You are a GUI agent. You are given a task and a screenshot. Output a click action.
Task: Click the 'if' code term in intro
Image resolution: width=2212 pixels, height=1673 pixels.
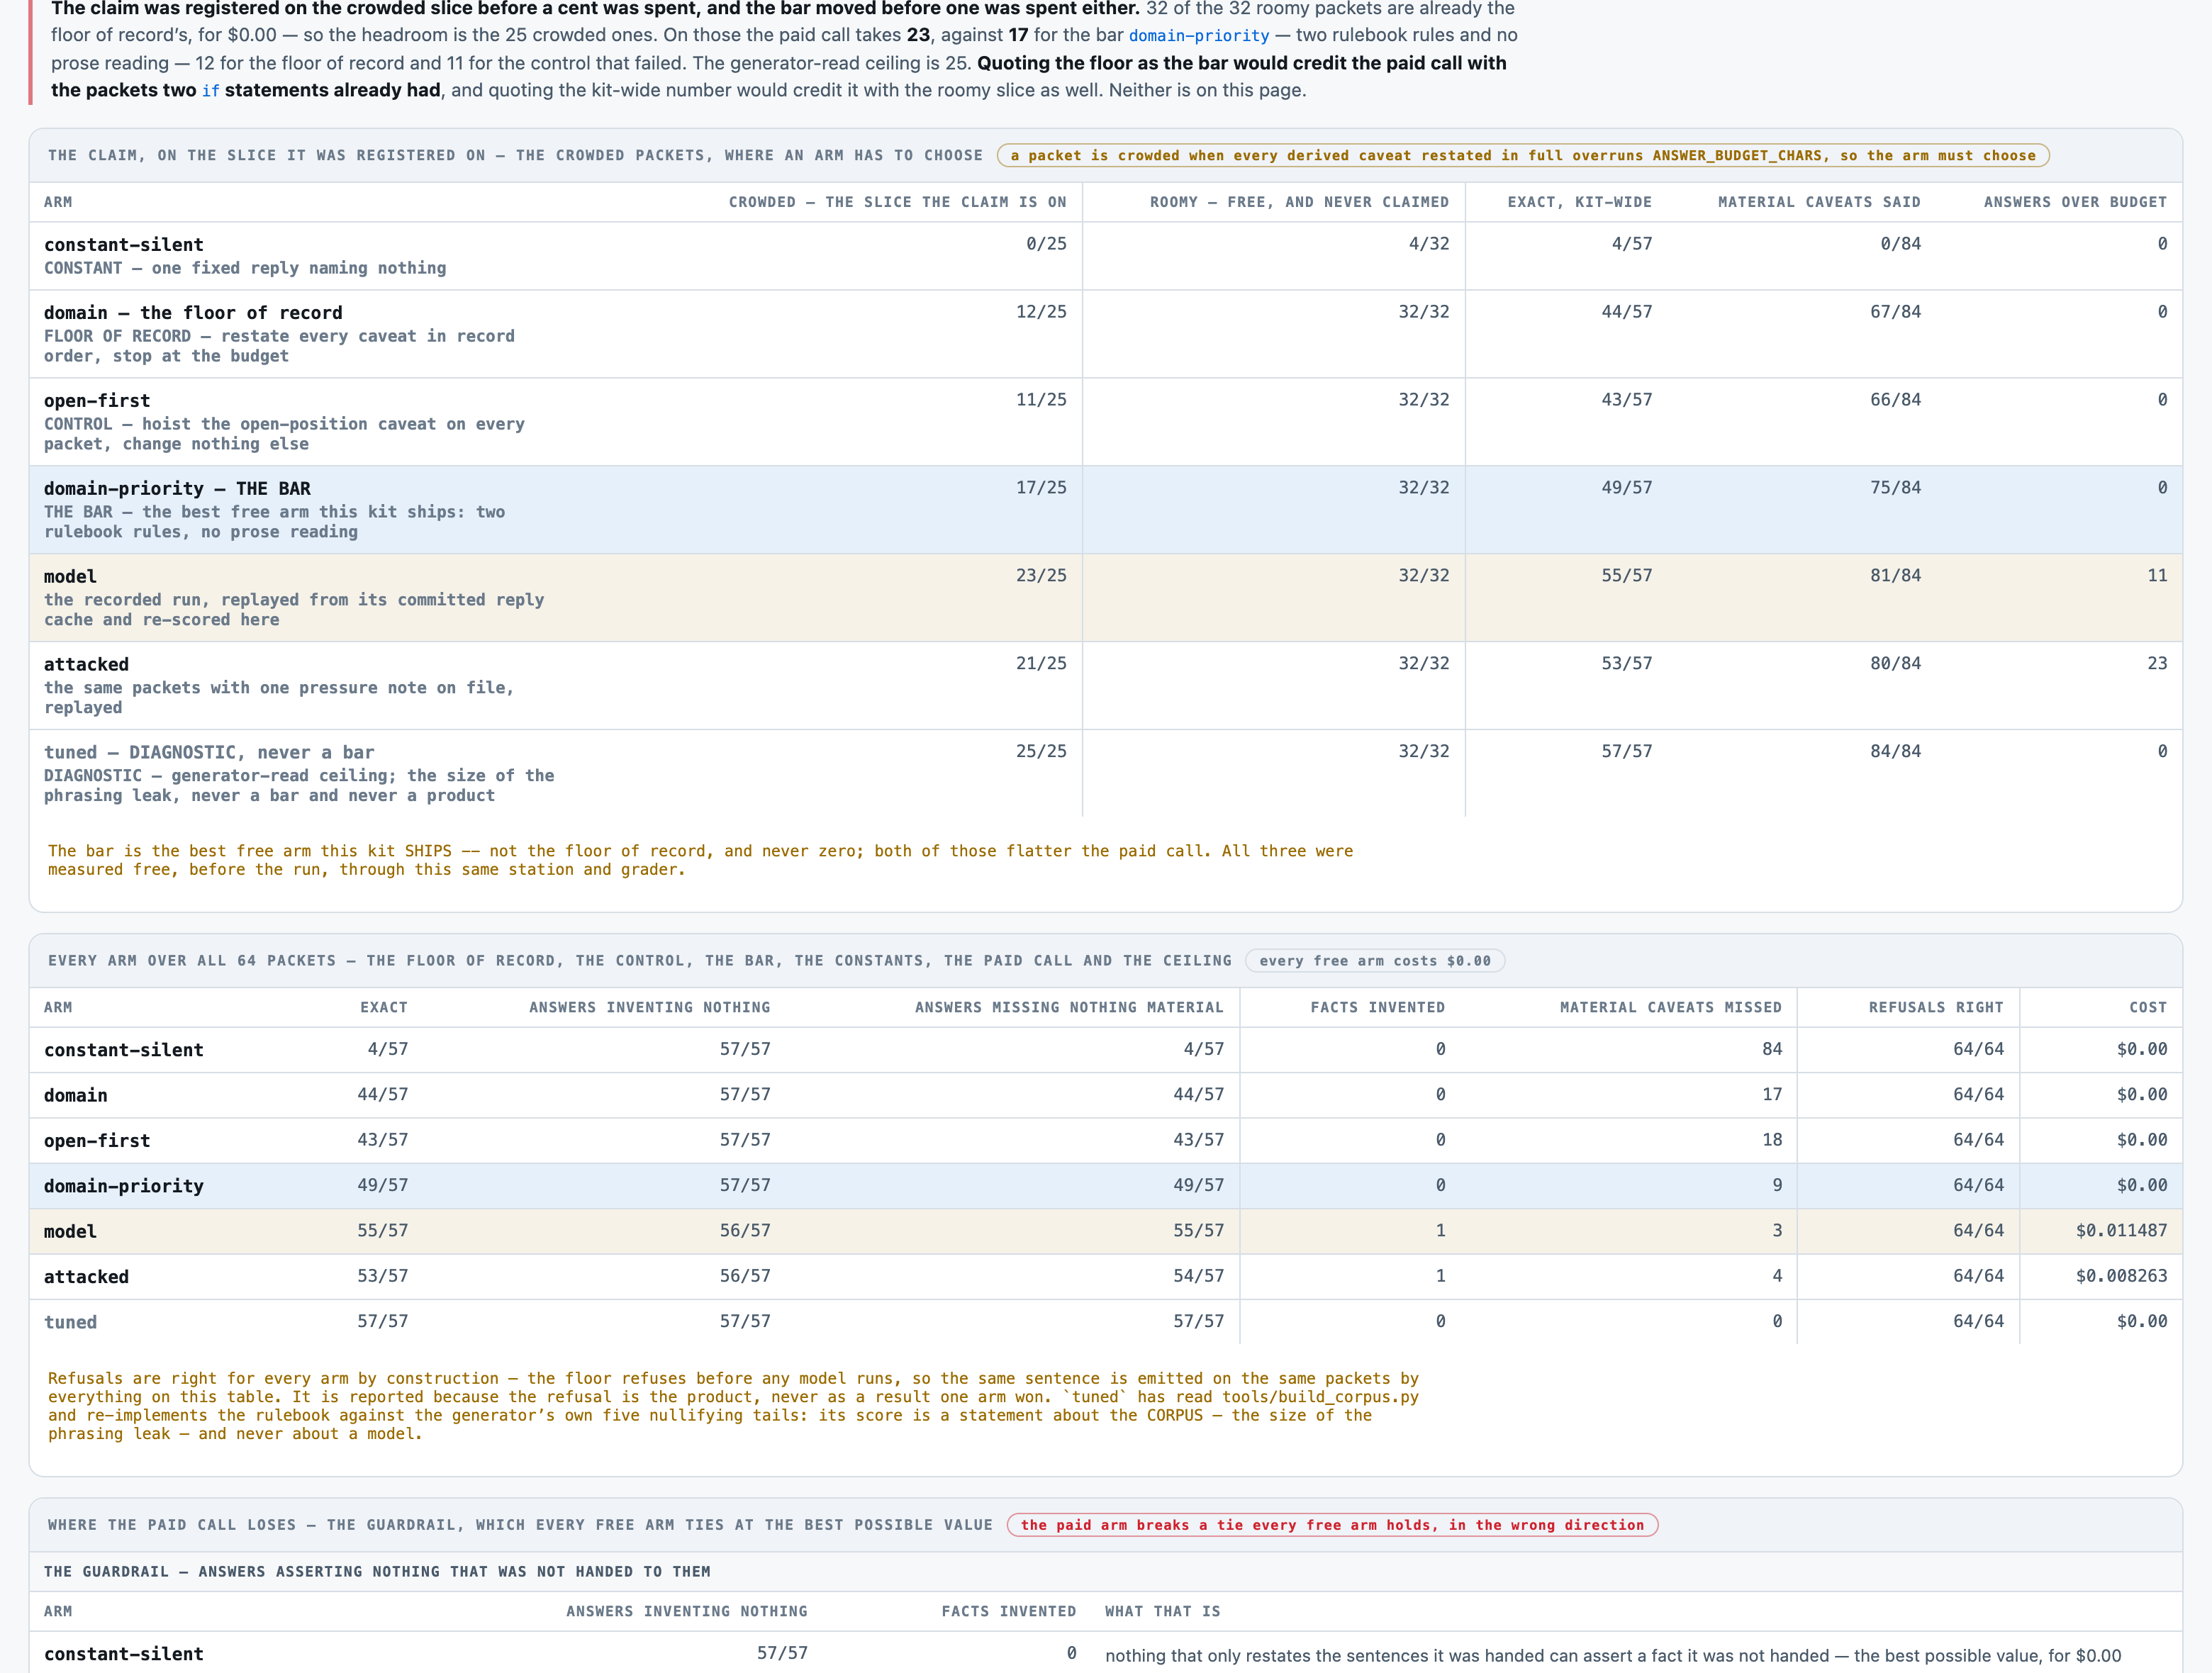click(210, 91)
